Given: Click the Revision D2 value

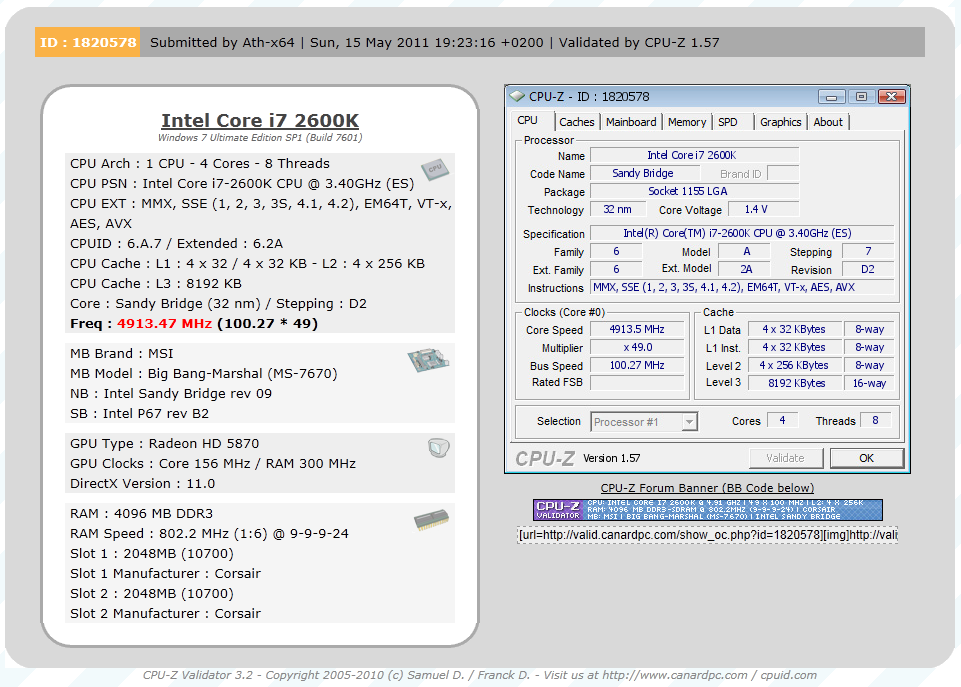Looking at the screenshot, I should 868,270.
